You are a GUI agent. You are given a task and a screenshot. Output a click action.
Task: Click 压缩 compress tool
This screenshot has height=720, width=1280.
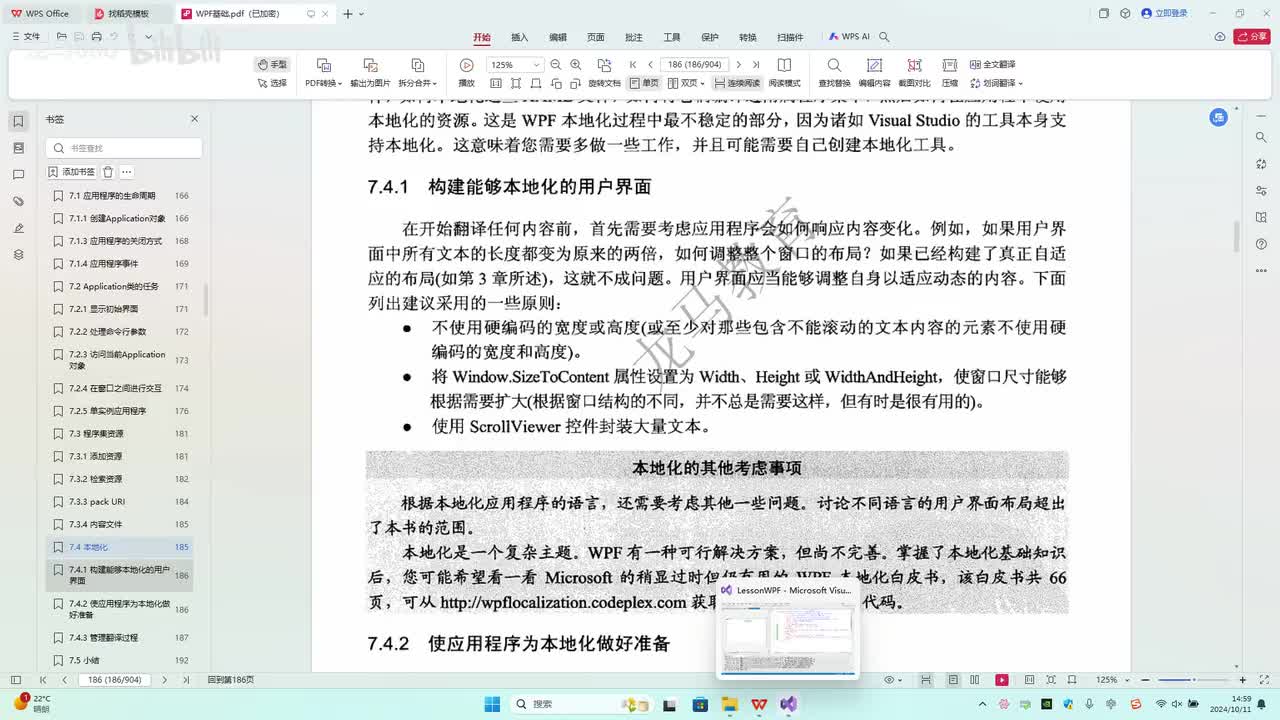[x=950, y=72]
